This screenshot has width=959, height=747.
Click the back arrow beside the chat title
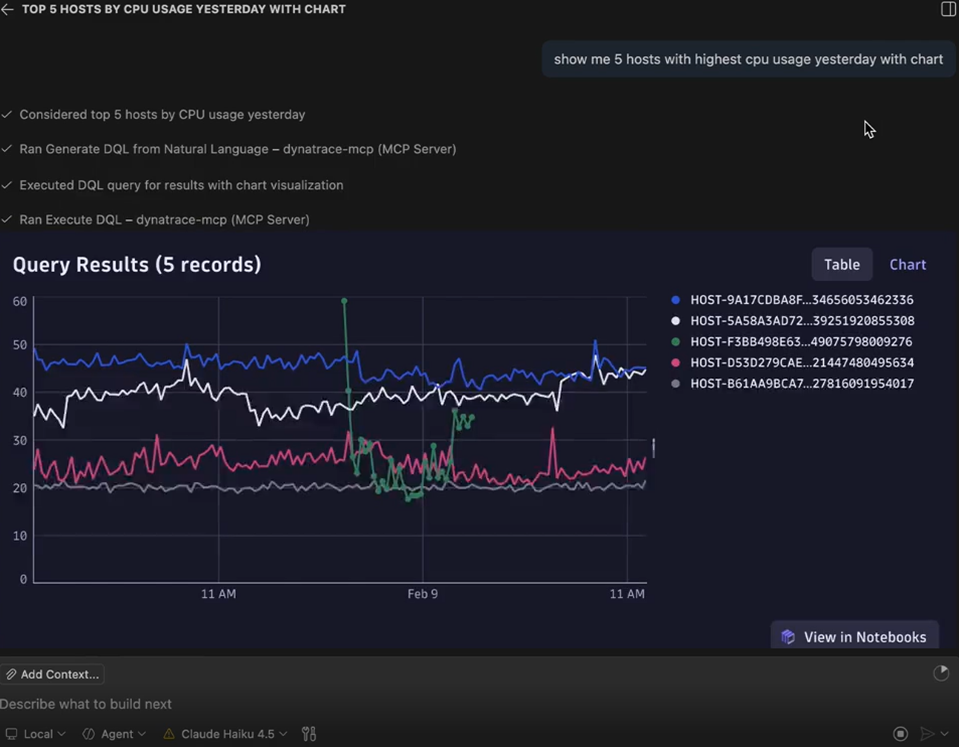click(x=8, y=9)
